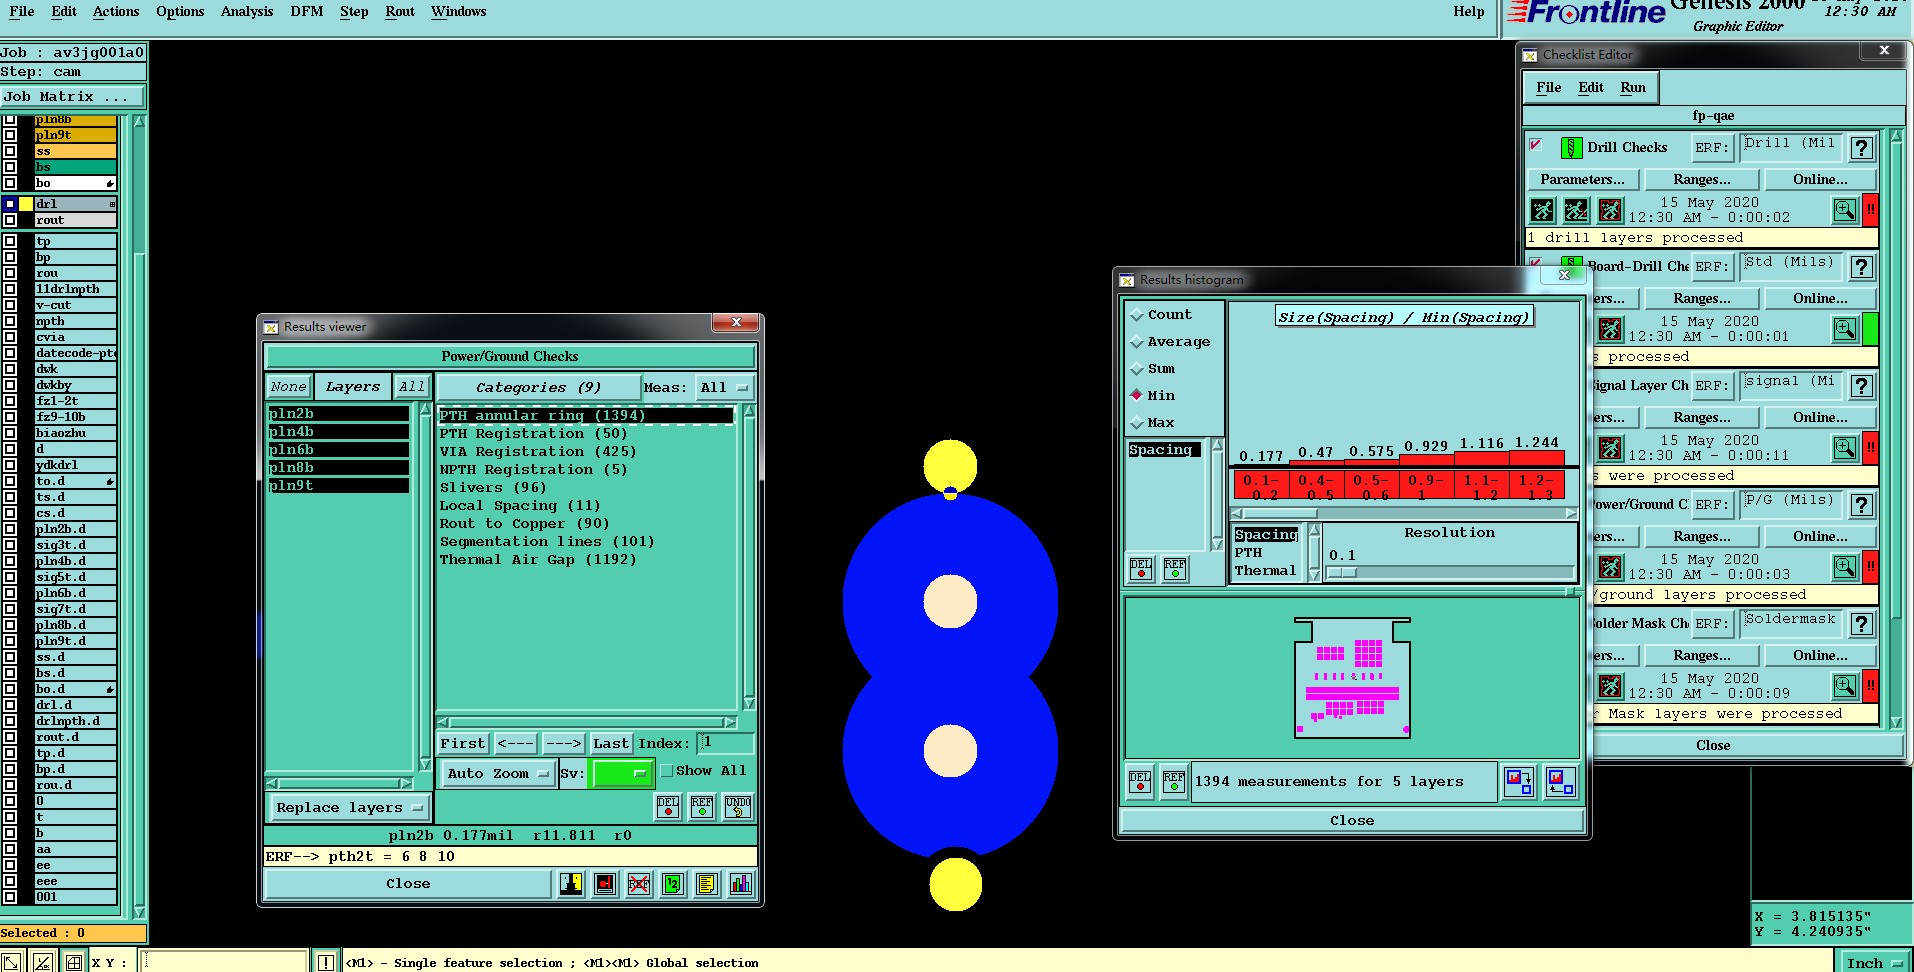Click the DEL icon in Results viewer
Viewport: 1914px width, 972px height.
pos(668,806)
